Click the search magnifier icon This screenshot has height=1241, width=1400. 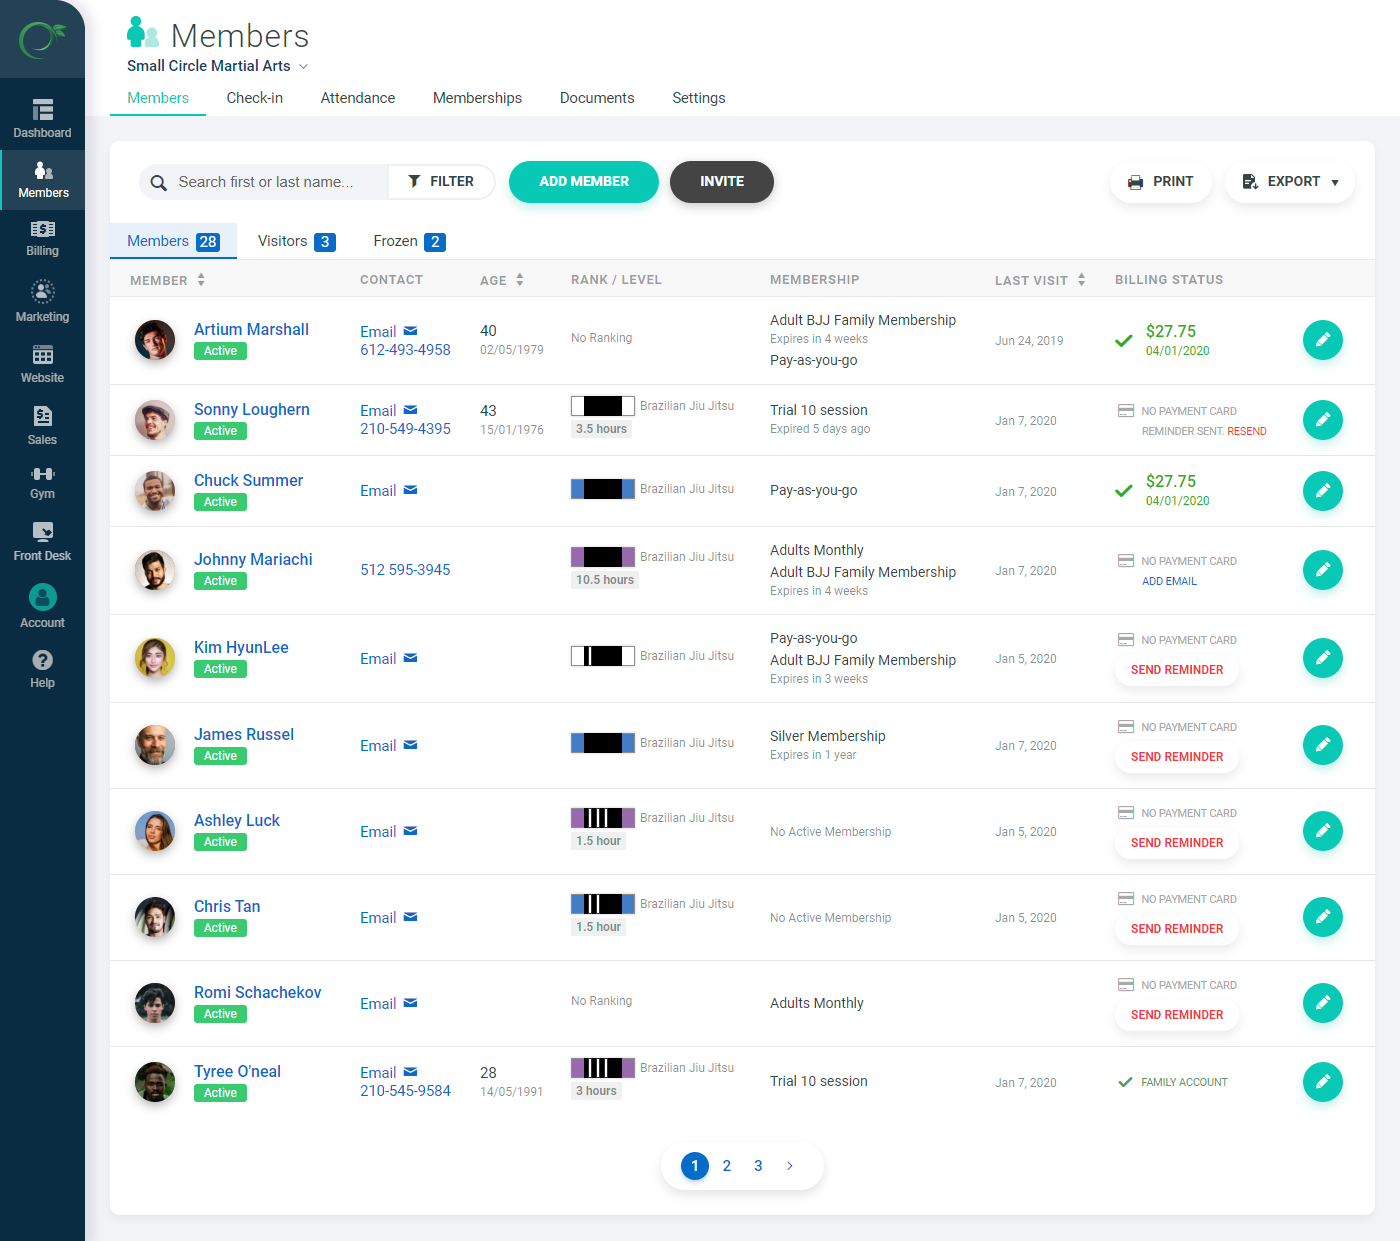pos(158,183)
